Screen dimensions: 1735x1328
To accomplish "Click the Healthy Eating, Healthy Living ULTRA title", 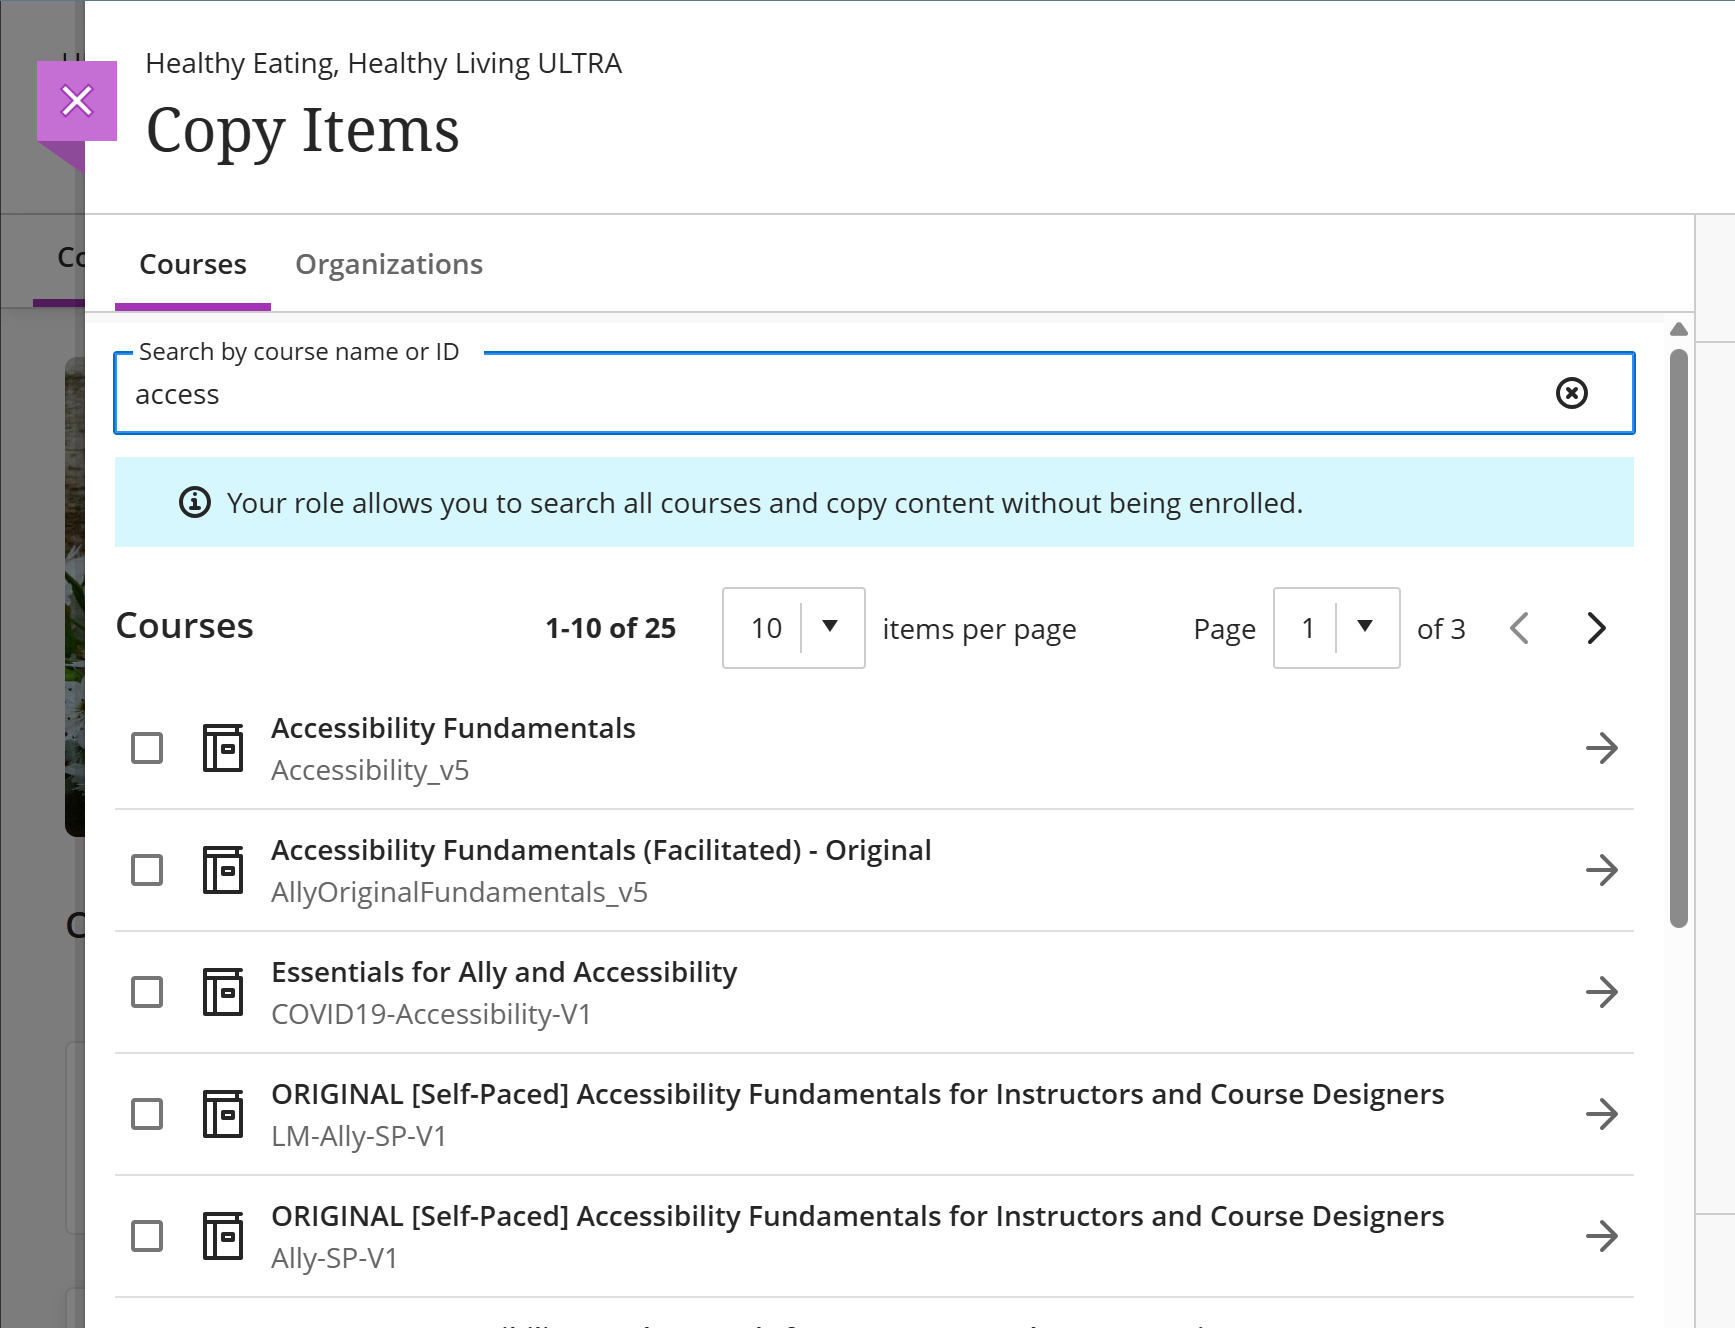I will pyautogui.click(x=384, y=64).
